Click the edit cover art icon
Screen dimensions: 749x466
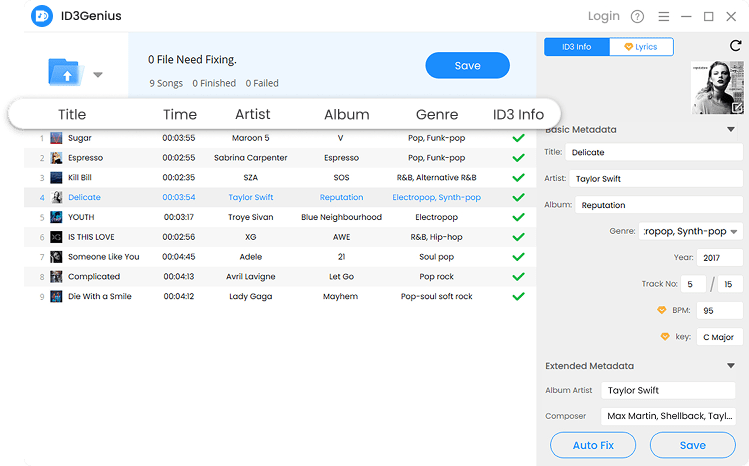tap(738, 107)
